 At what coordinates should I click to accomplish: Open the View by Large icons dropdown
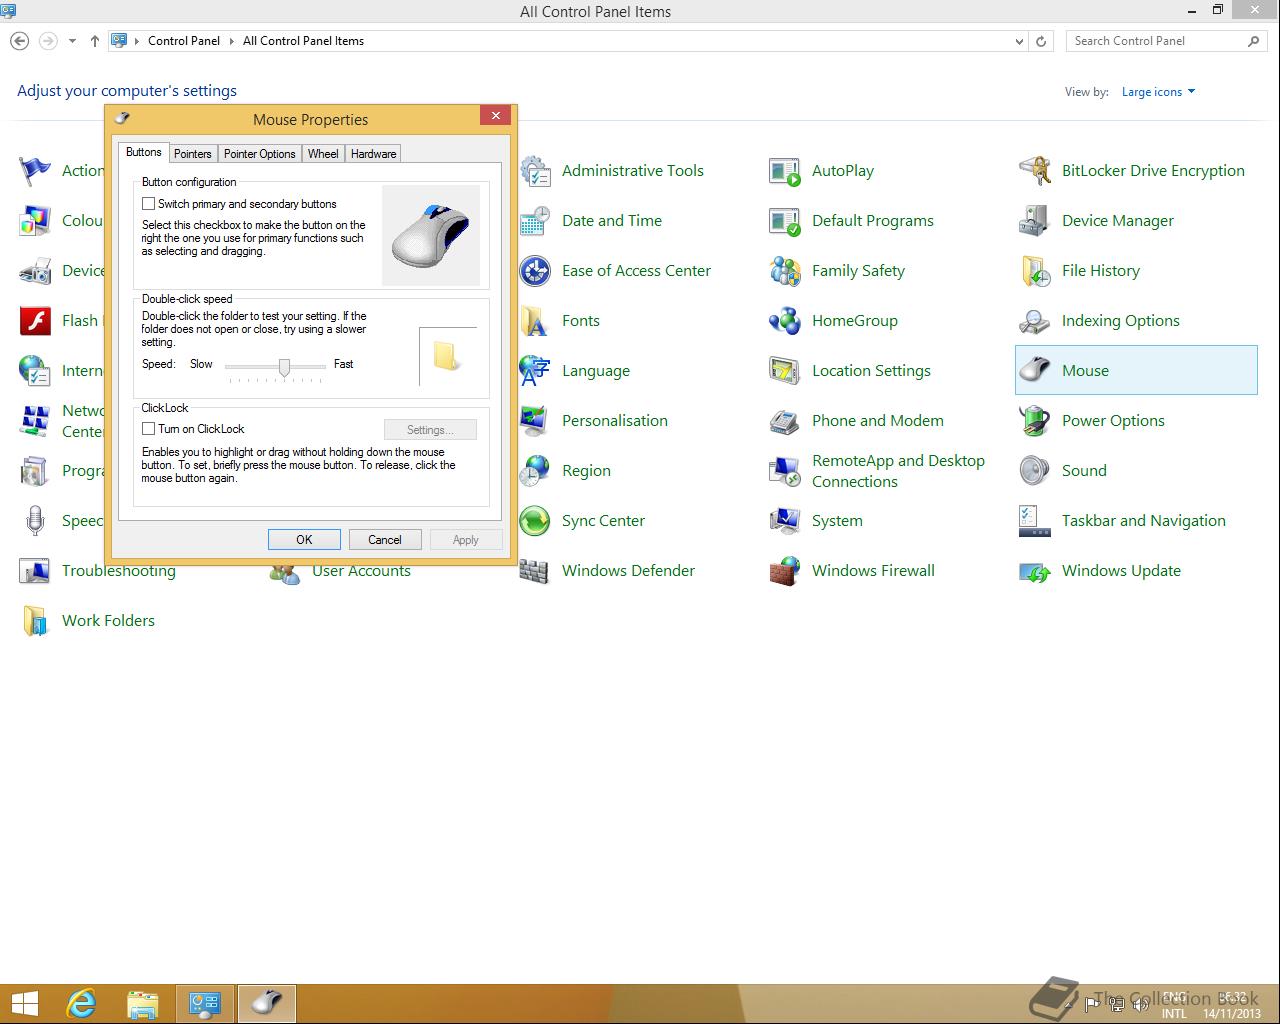(1158, 92)
